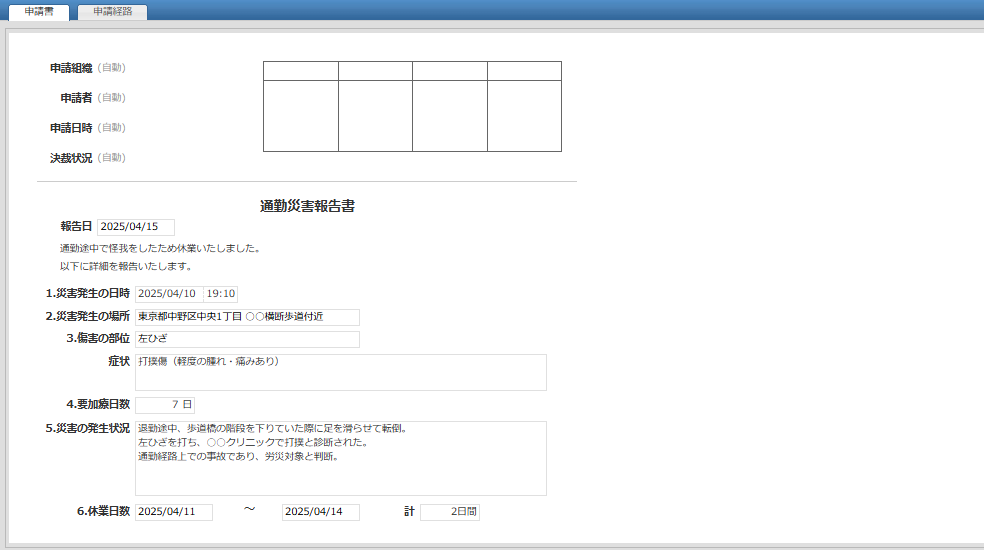Image resolution: width=1000 pixels, height=550 pixels.
Task: Click the 計 total days field
Action: point(450,512)
